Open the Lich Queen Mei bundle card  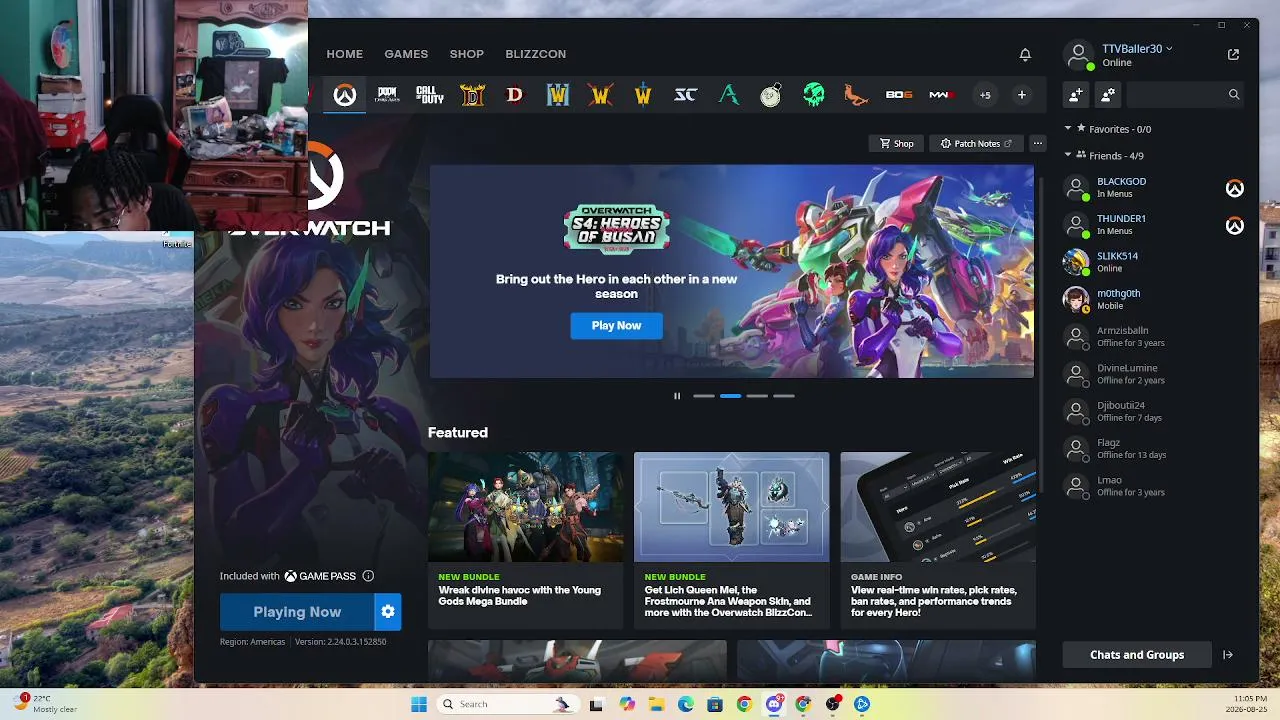[732, 540]
